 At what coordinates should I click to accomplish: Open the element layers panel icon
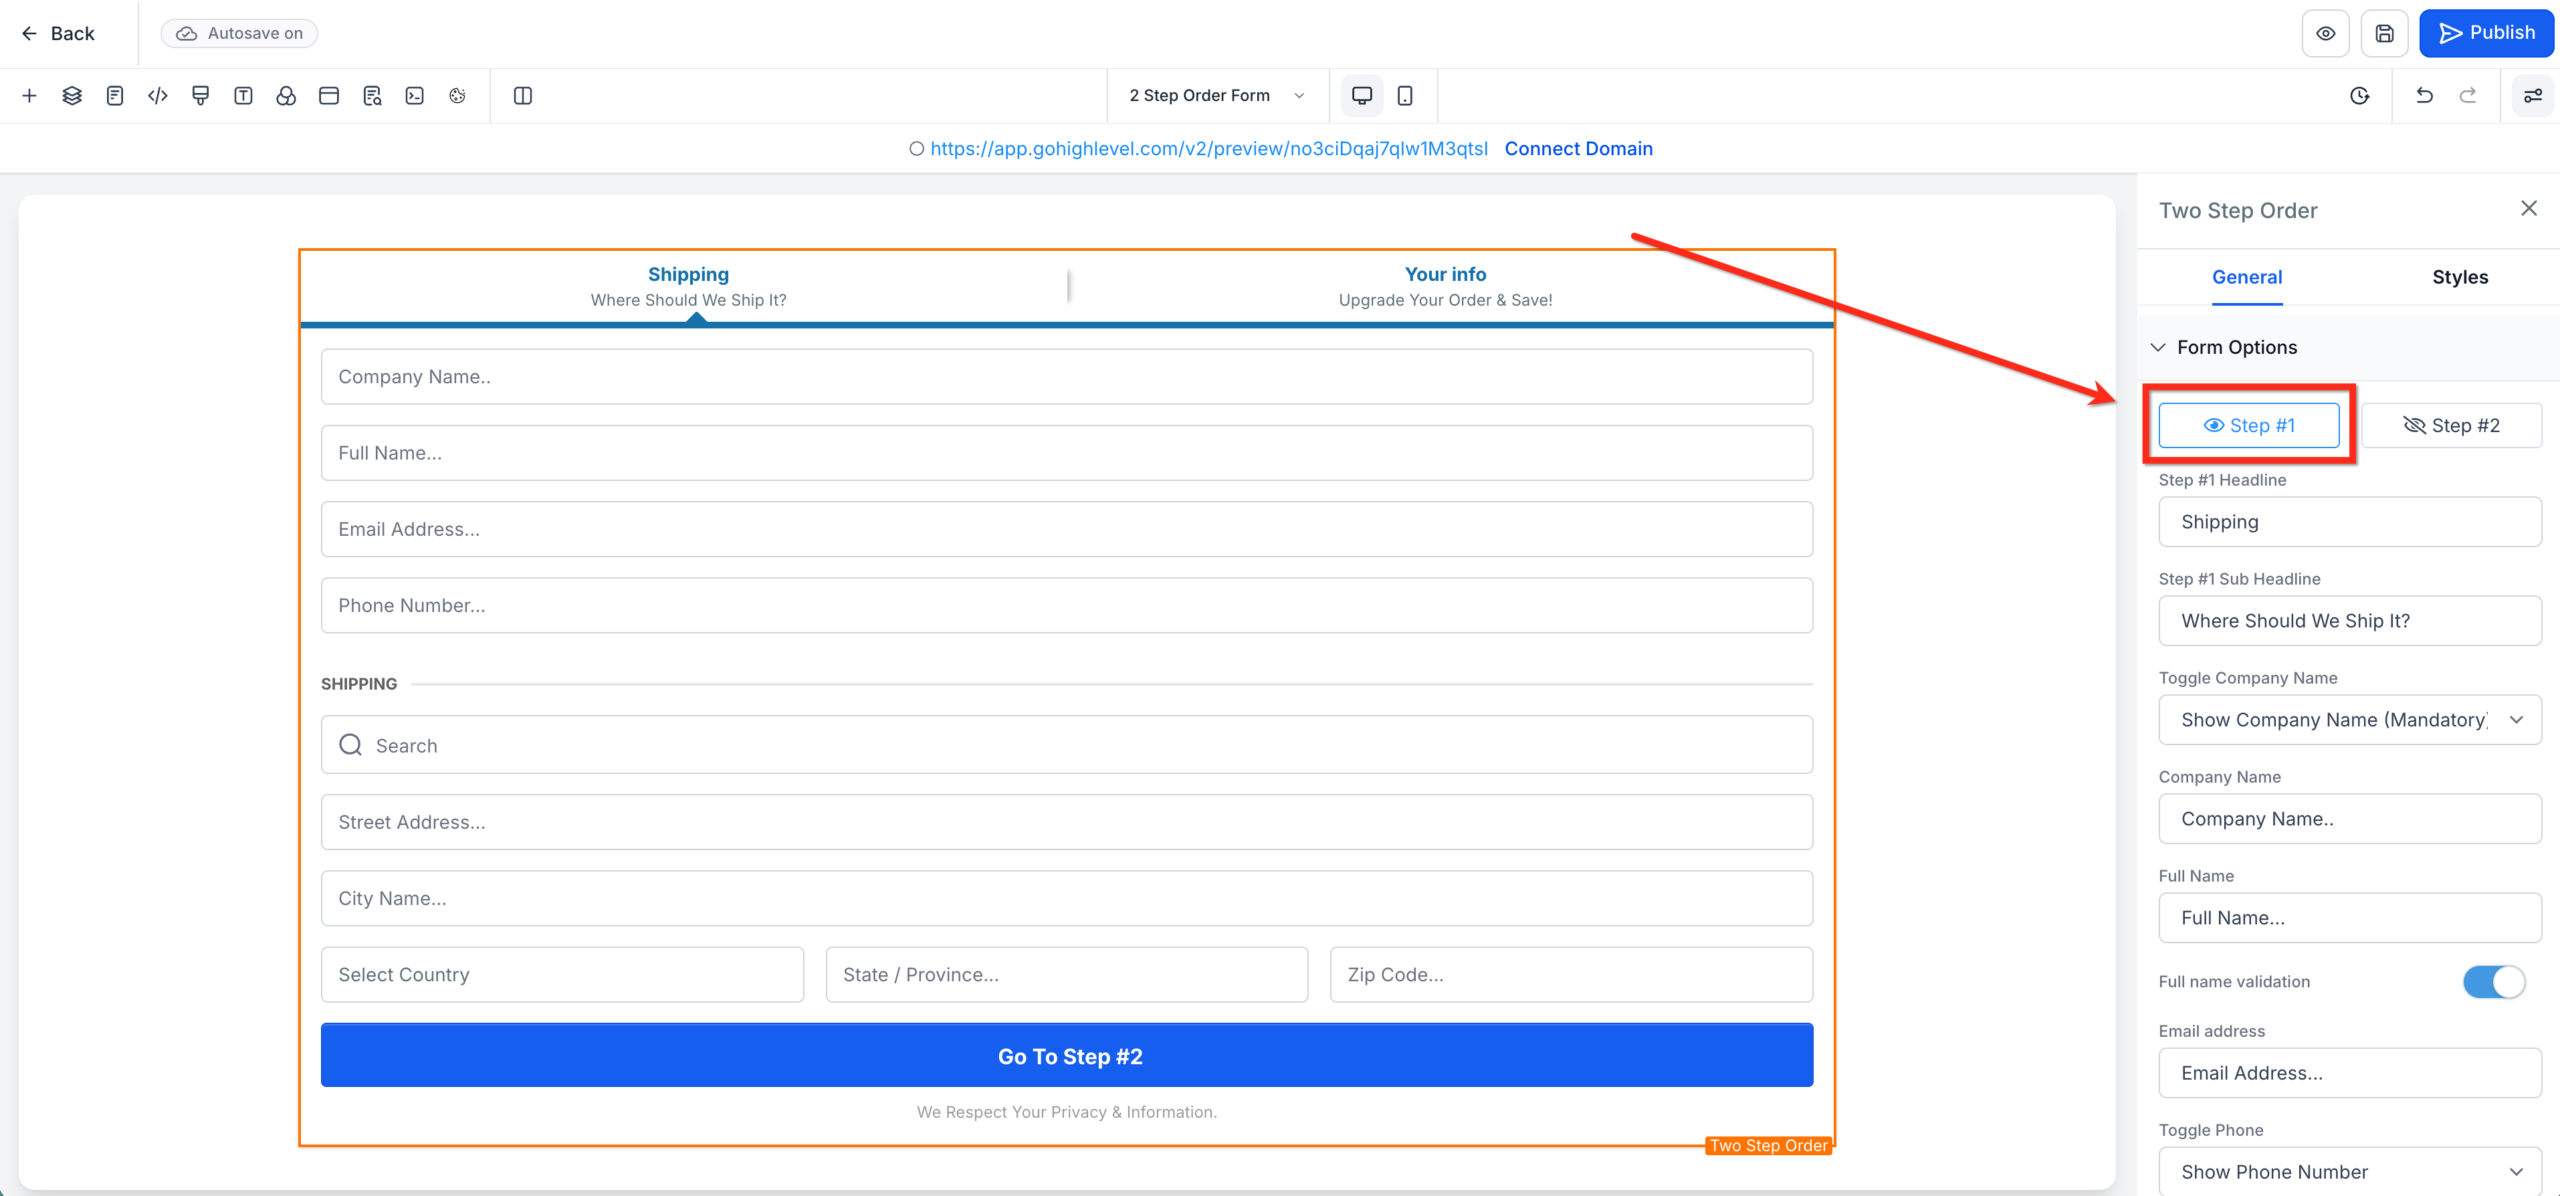click(x=71, y=95)
